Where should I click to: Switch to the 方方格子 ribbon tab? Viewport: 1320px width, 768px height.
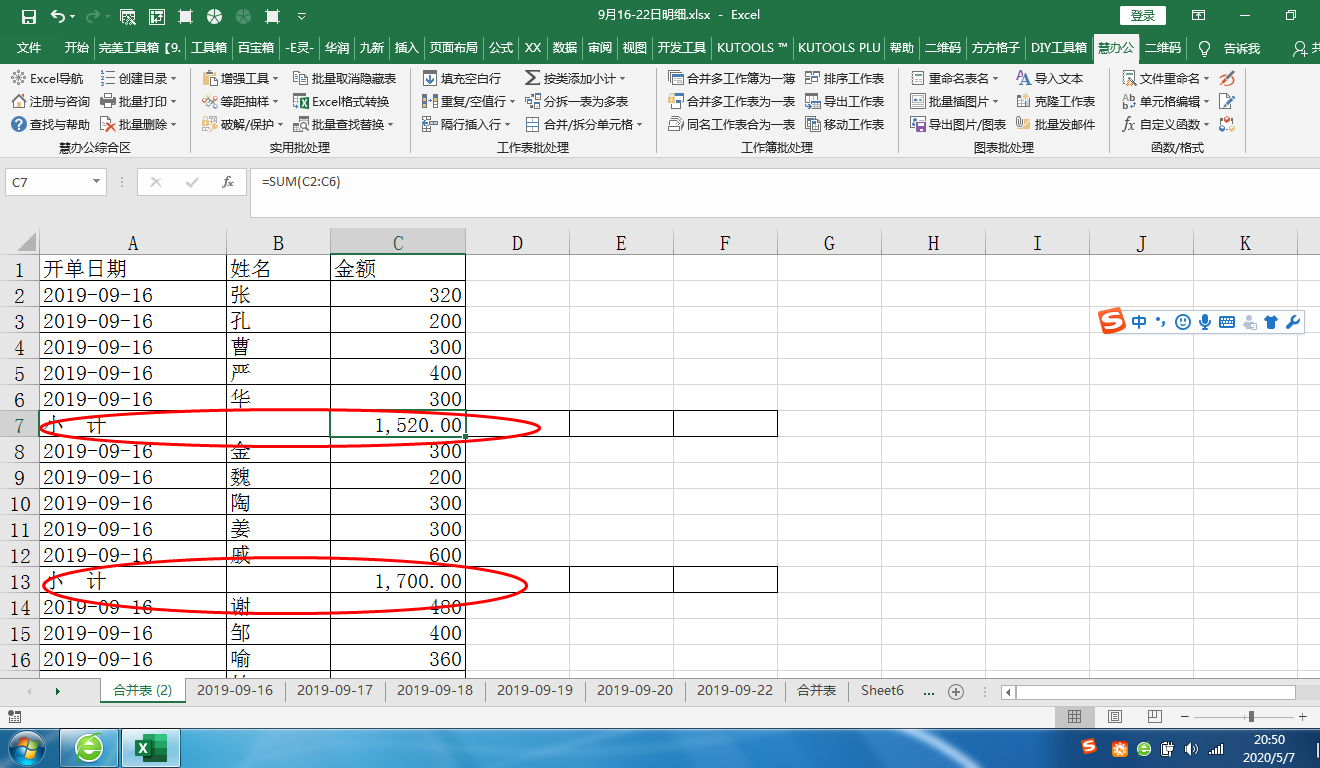tap(996, 48)
